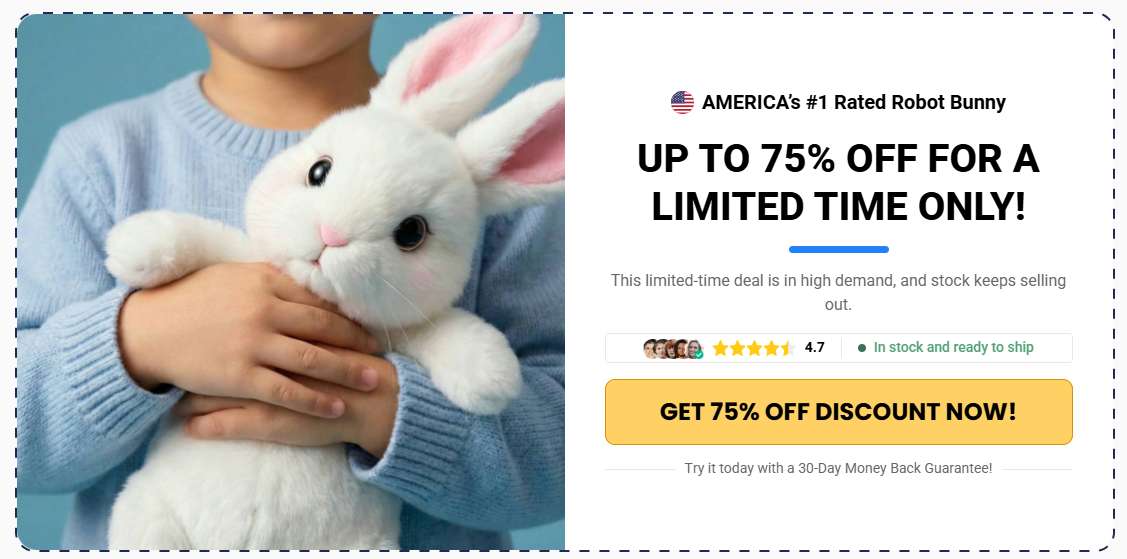The height and width of the screenshot is (559, 1127).
Task: Click the American flag icon
Action: pyautogui.click(x=682, y=102)
